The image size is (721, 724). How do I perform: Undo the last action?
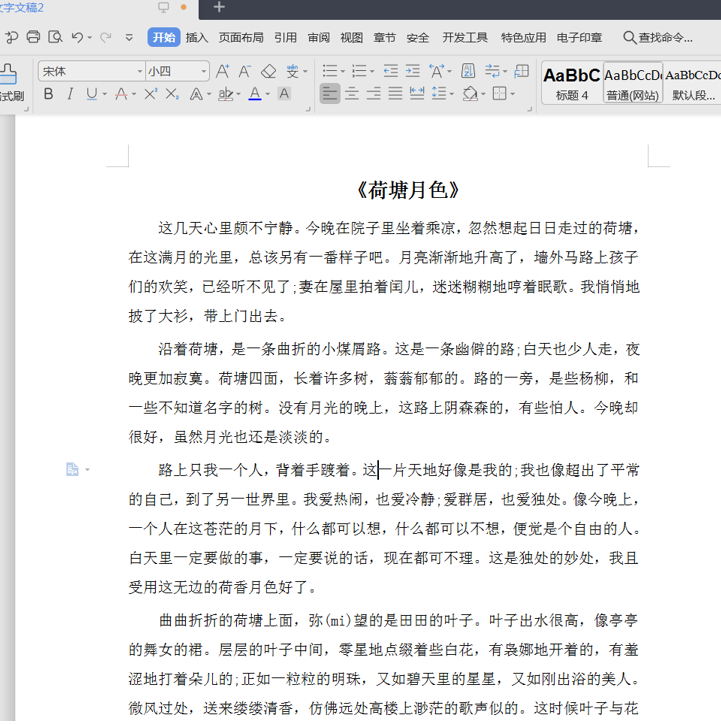tap(77, 37)
